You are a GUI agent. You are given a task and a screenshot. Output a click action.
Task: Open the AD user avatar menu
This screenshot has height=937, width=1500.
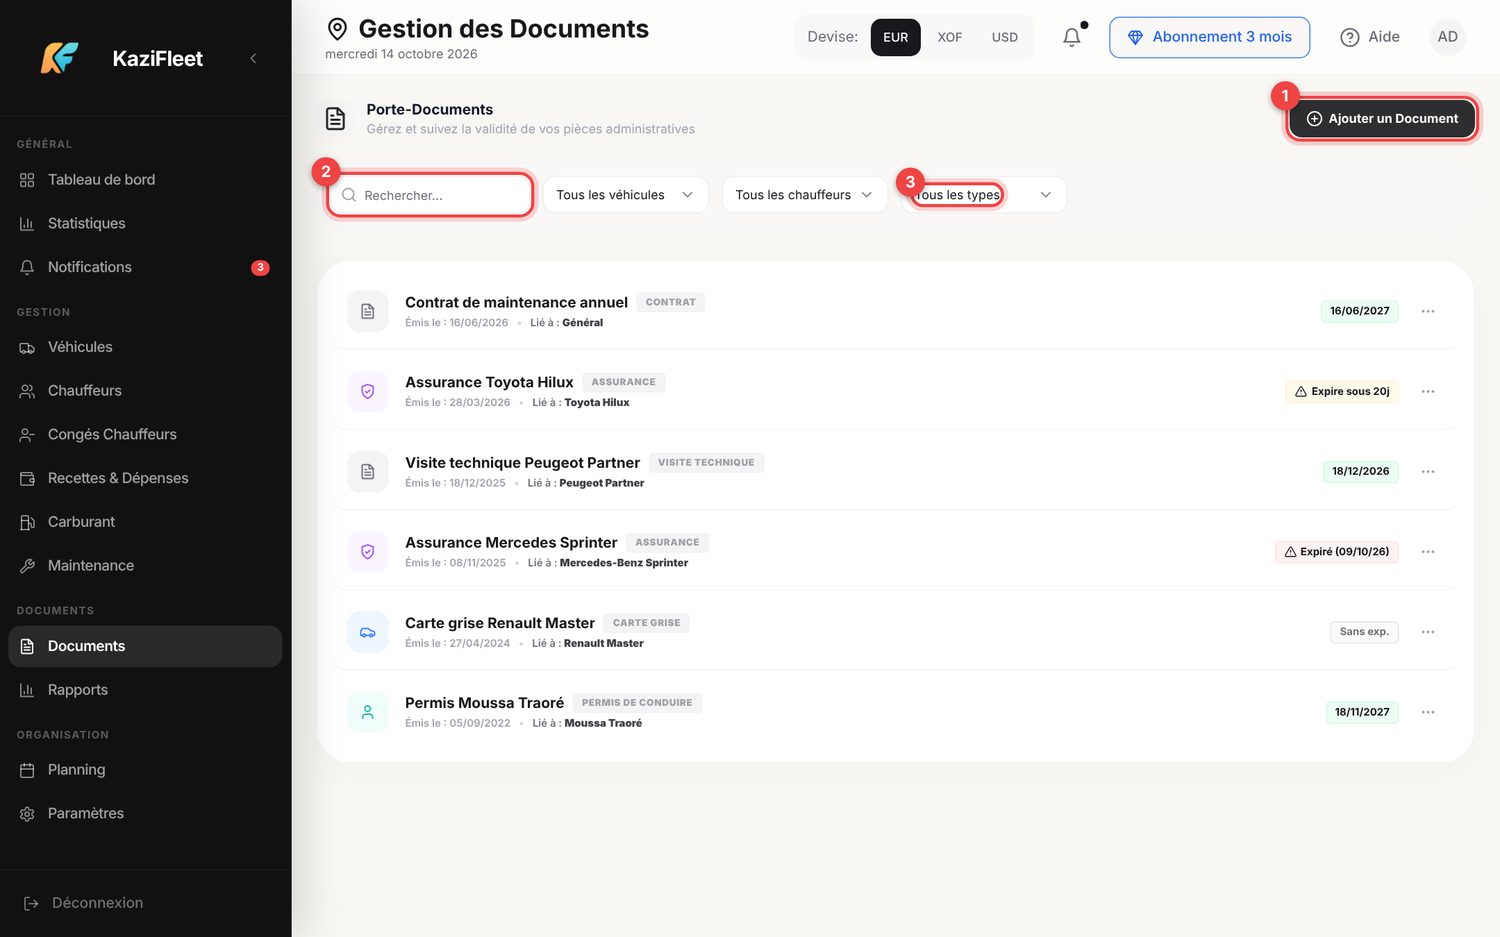coord(1447,37)
